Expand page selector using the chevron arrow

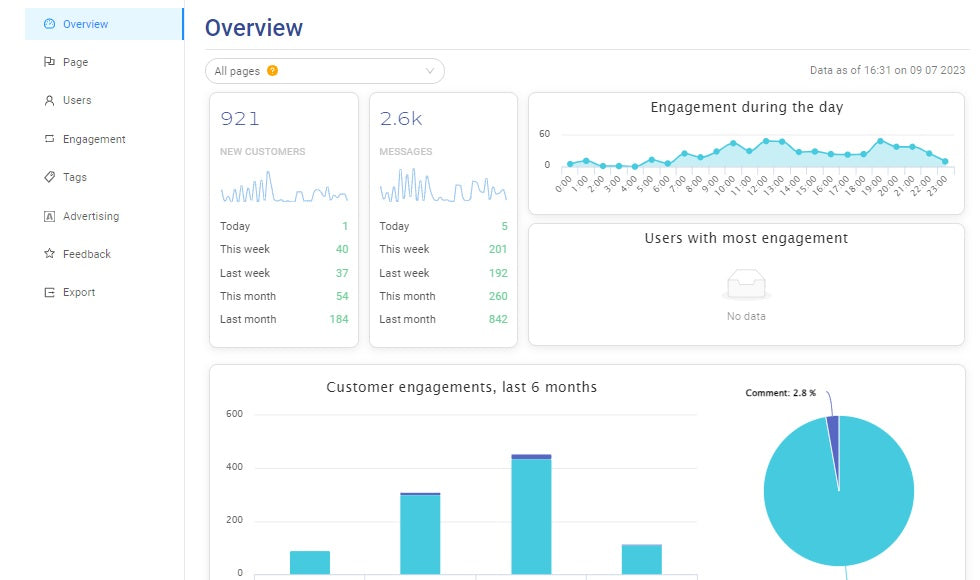pyautogui.click(x=430, y=71)
